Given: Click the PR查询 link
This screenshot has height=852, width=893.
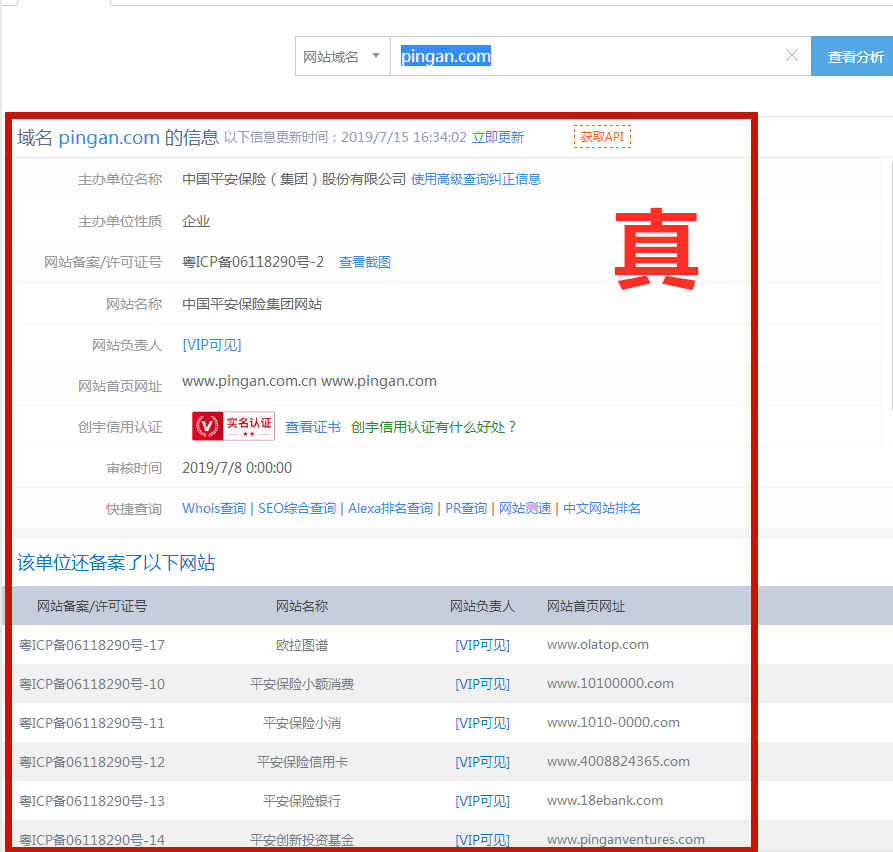Looking at the screenshot, I should point(466,509).
